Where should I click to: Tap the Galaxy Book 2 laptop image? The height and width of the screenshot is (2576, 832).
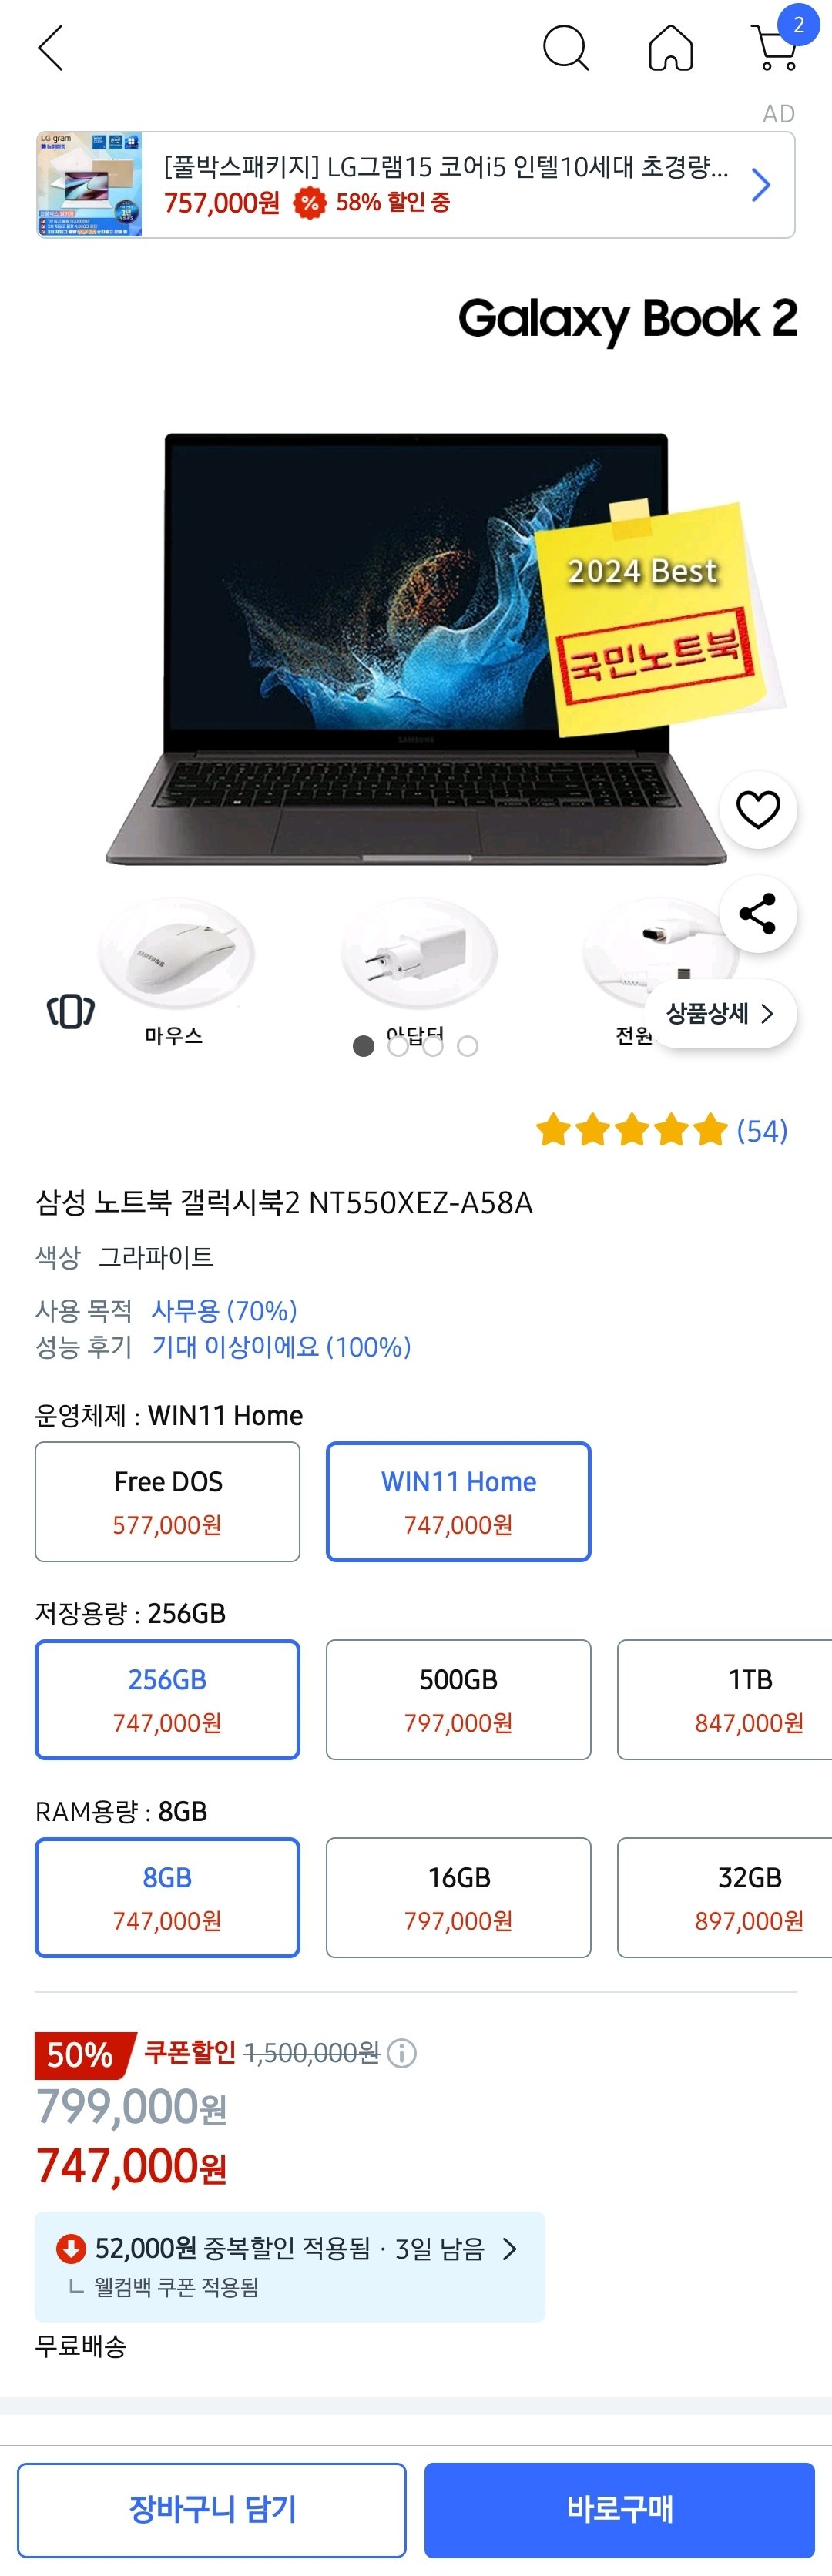(415, 650)
